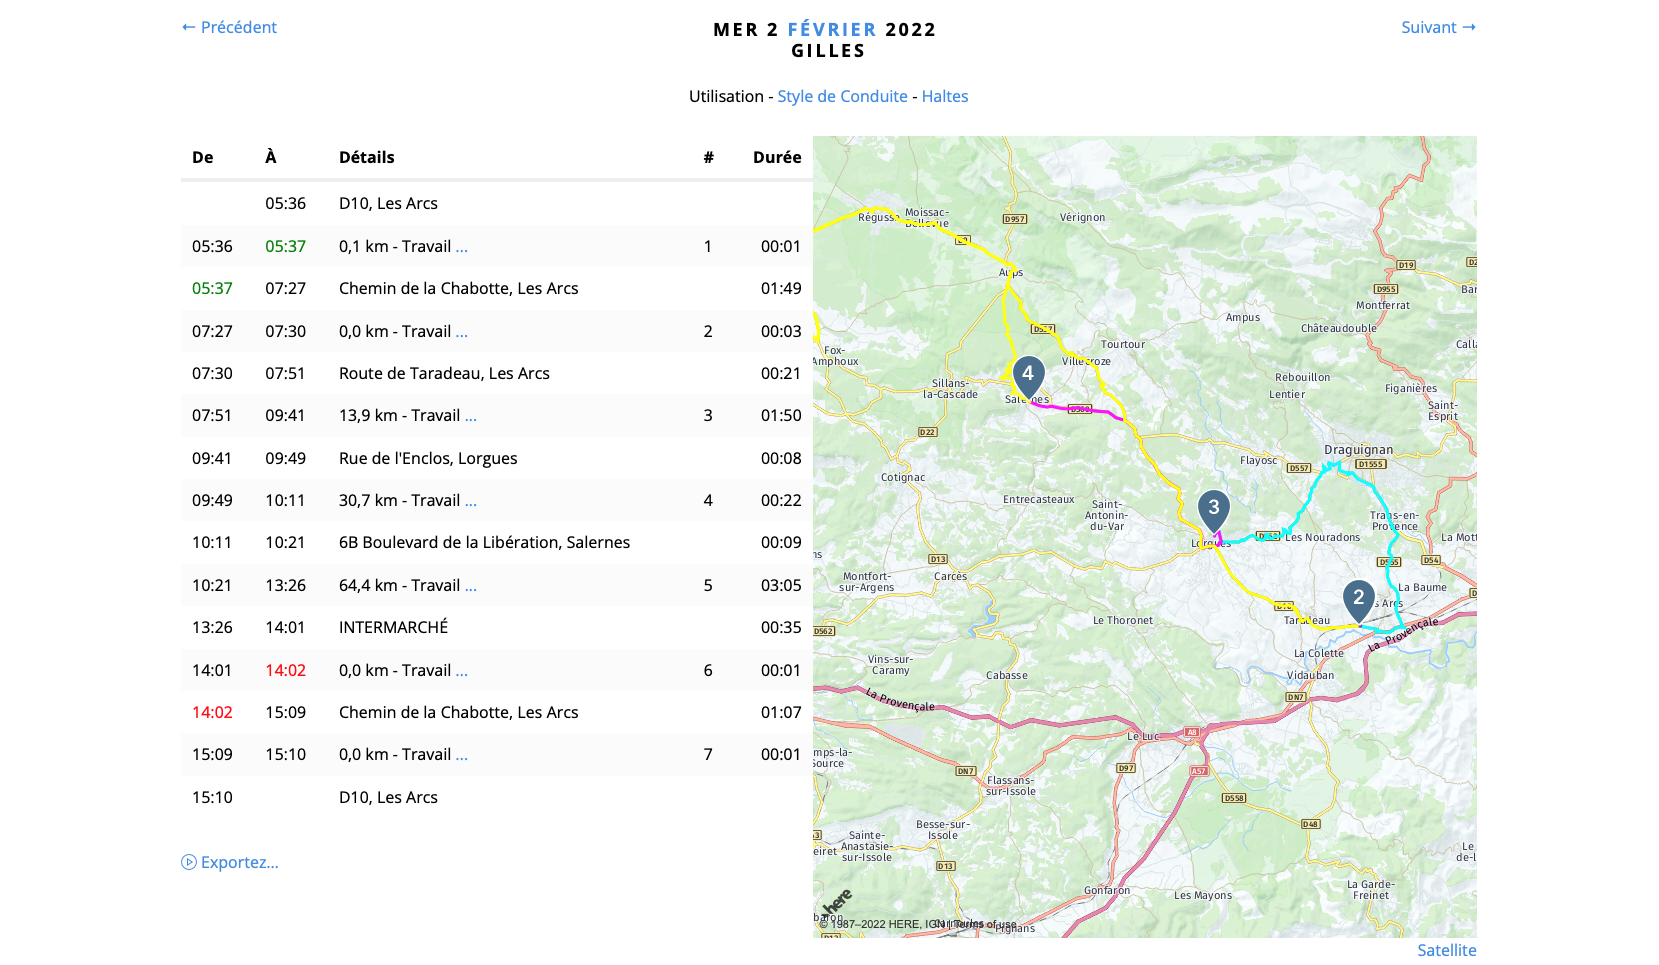Click map marker number 3 at Lorgues
1659x965 pixels.
(1213, 509)
